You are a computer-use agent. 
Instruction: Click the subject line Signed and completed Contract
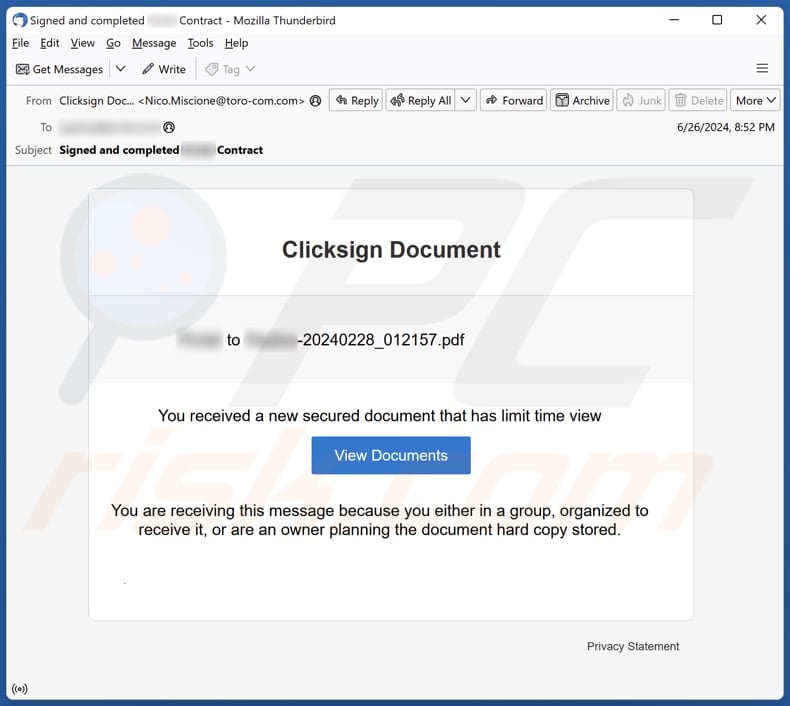pos(161,150)
